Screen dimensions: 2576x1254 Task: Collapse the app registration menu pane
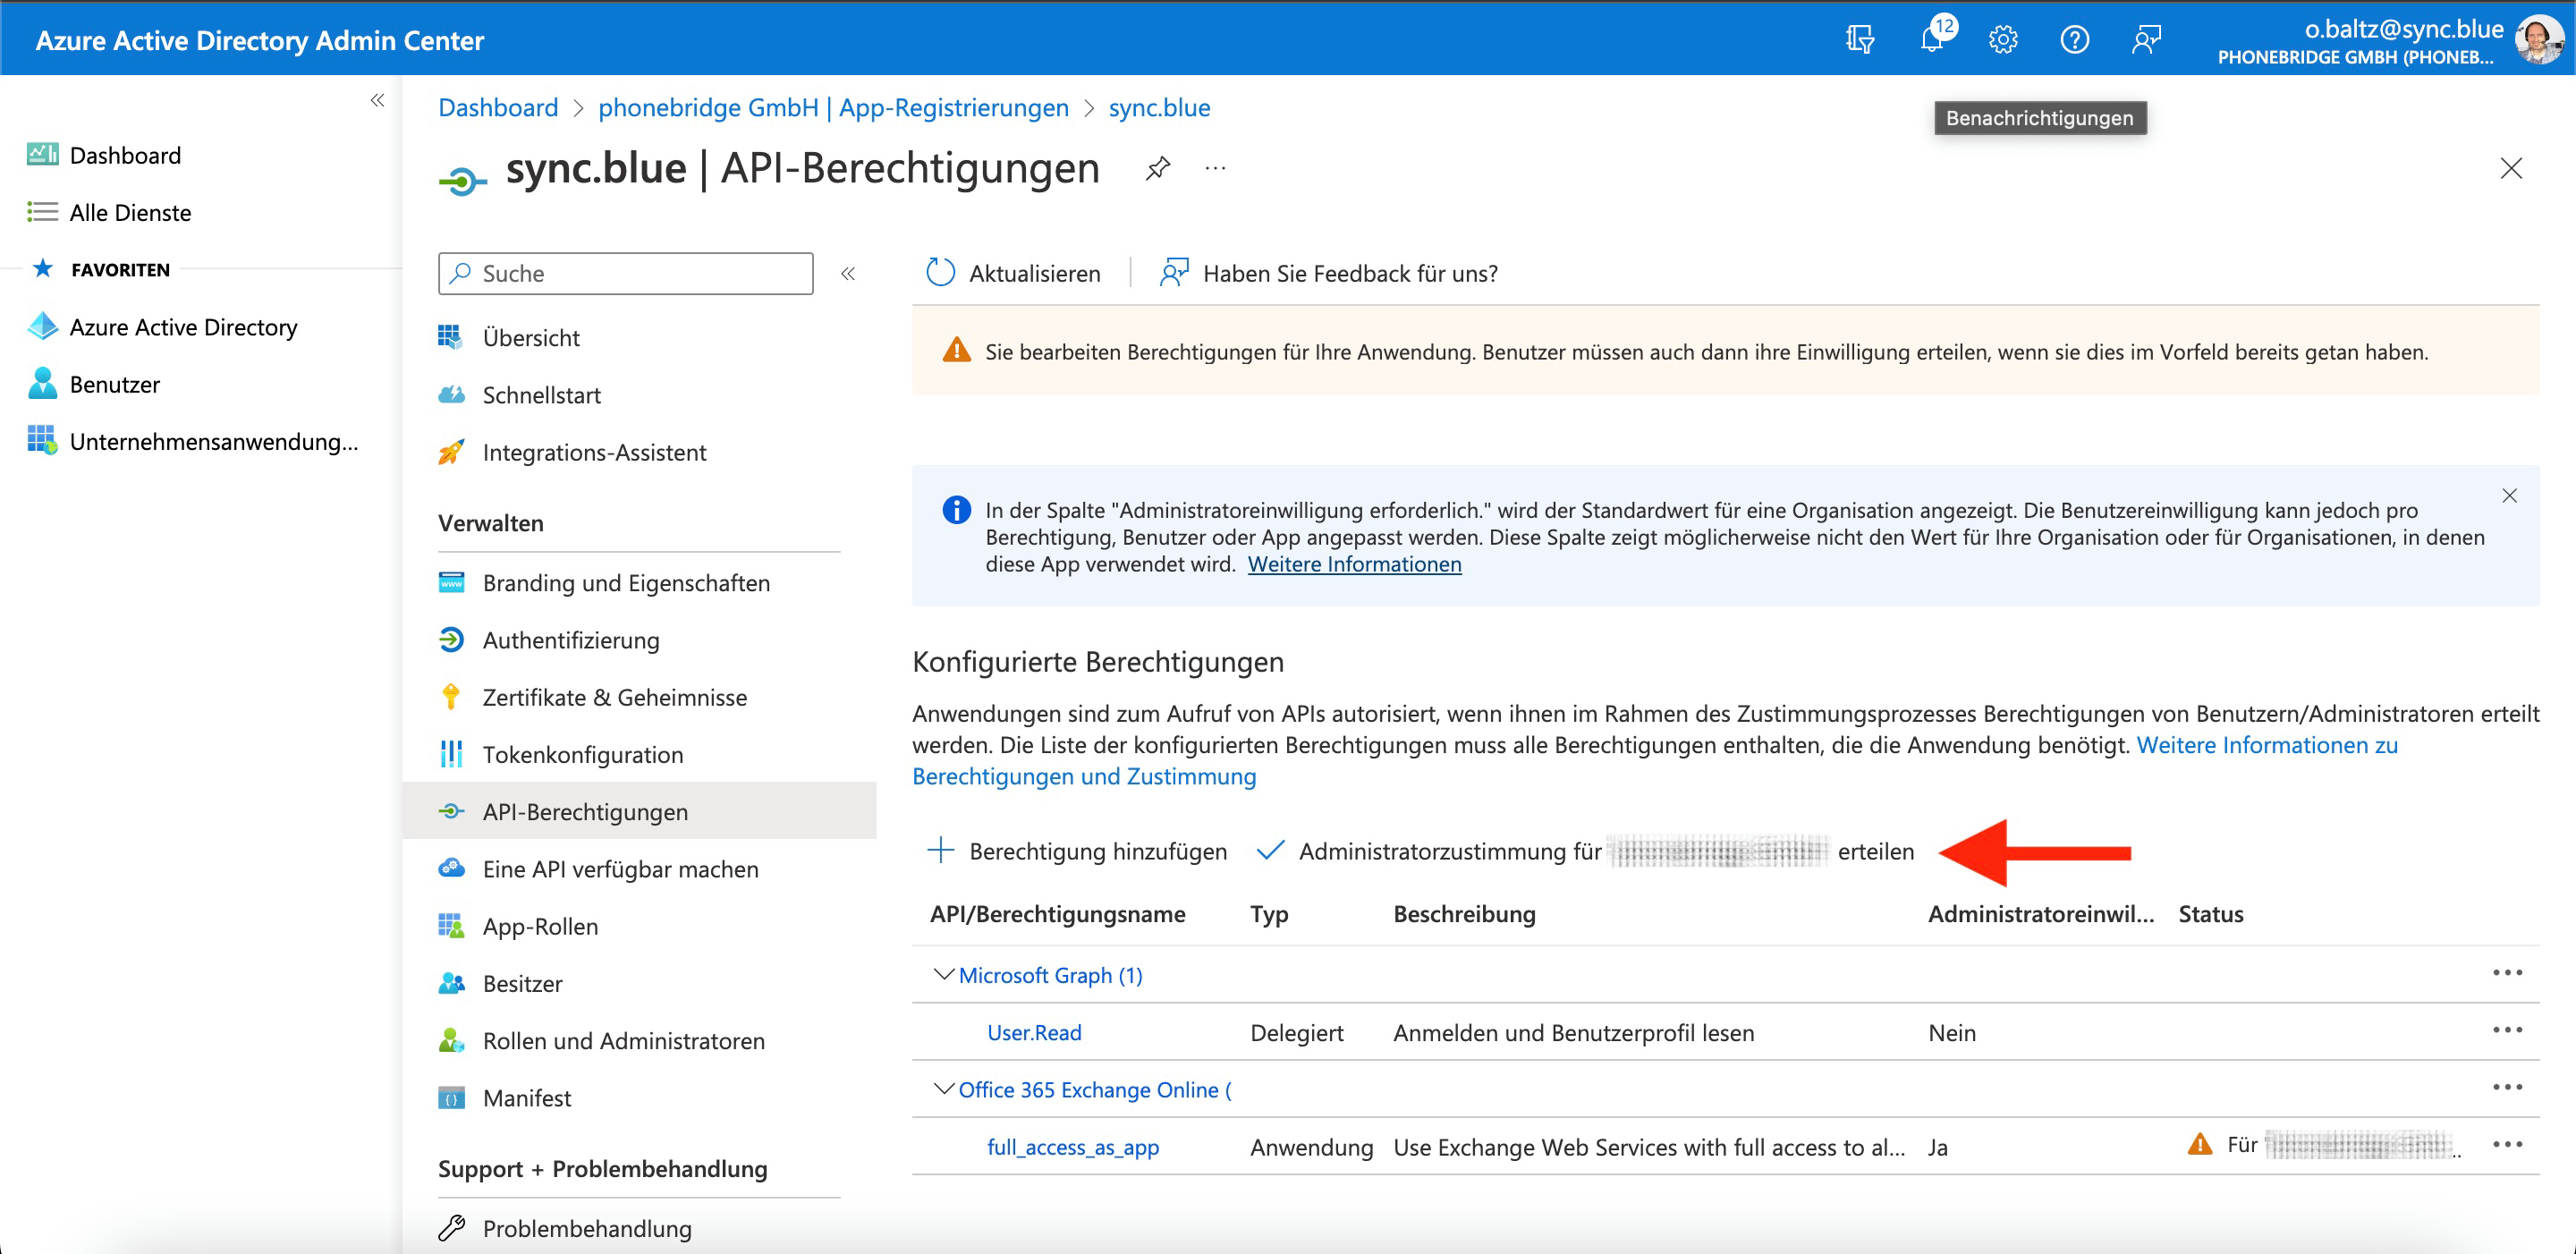(x=848, y=273)
